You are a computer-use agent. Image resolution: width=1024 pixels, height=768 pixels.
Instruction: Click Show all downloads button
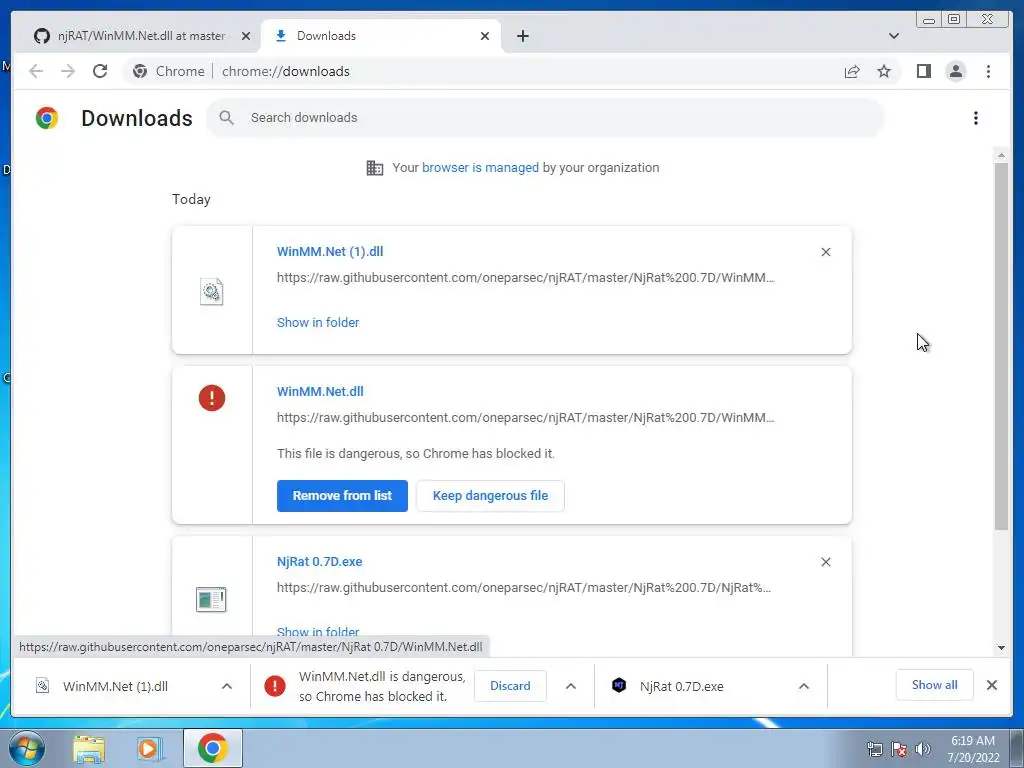tap(935, 685)
